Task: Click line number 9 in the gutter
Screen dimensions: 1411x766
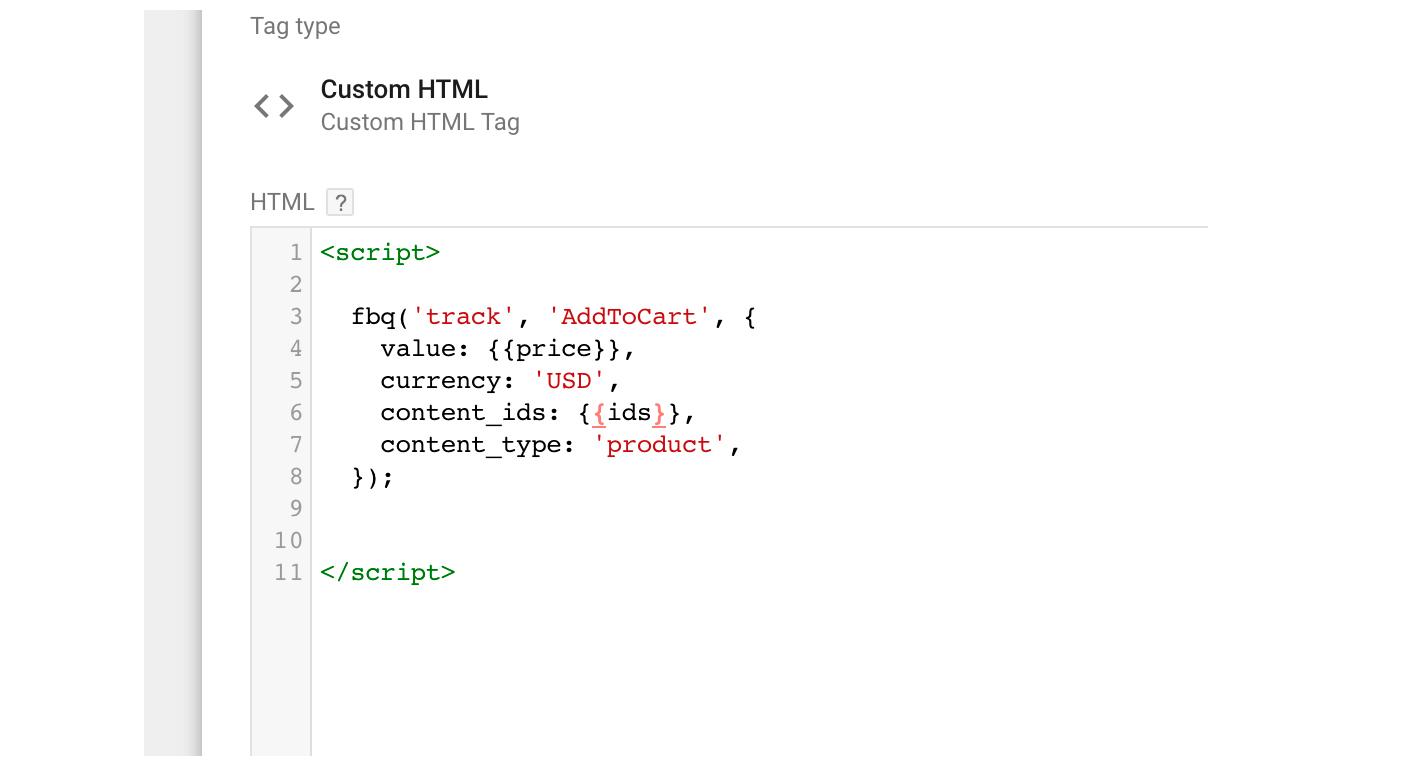Action: 296,509
